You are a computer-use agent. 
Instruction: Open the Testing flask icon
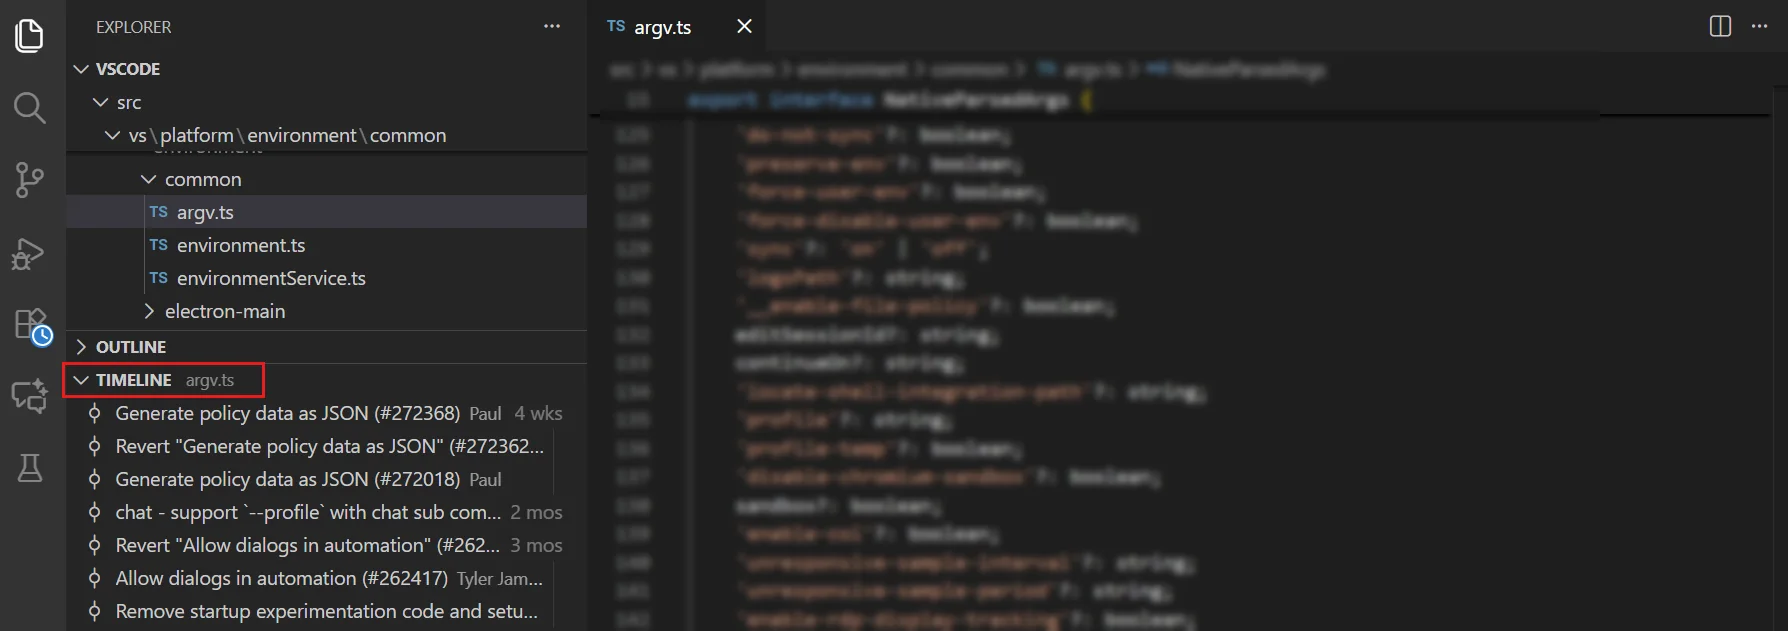pyautogui.click(x=30, y=468)
